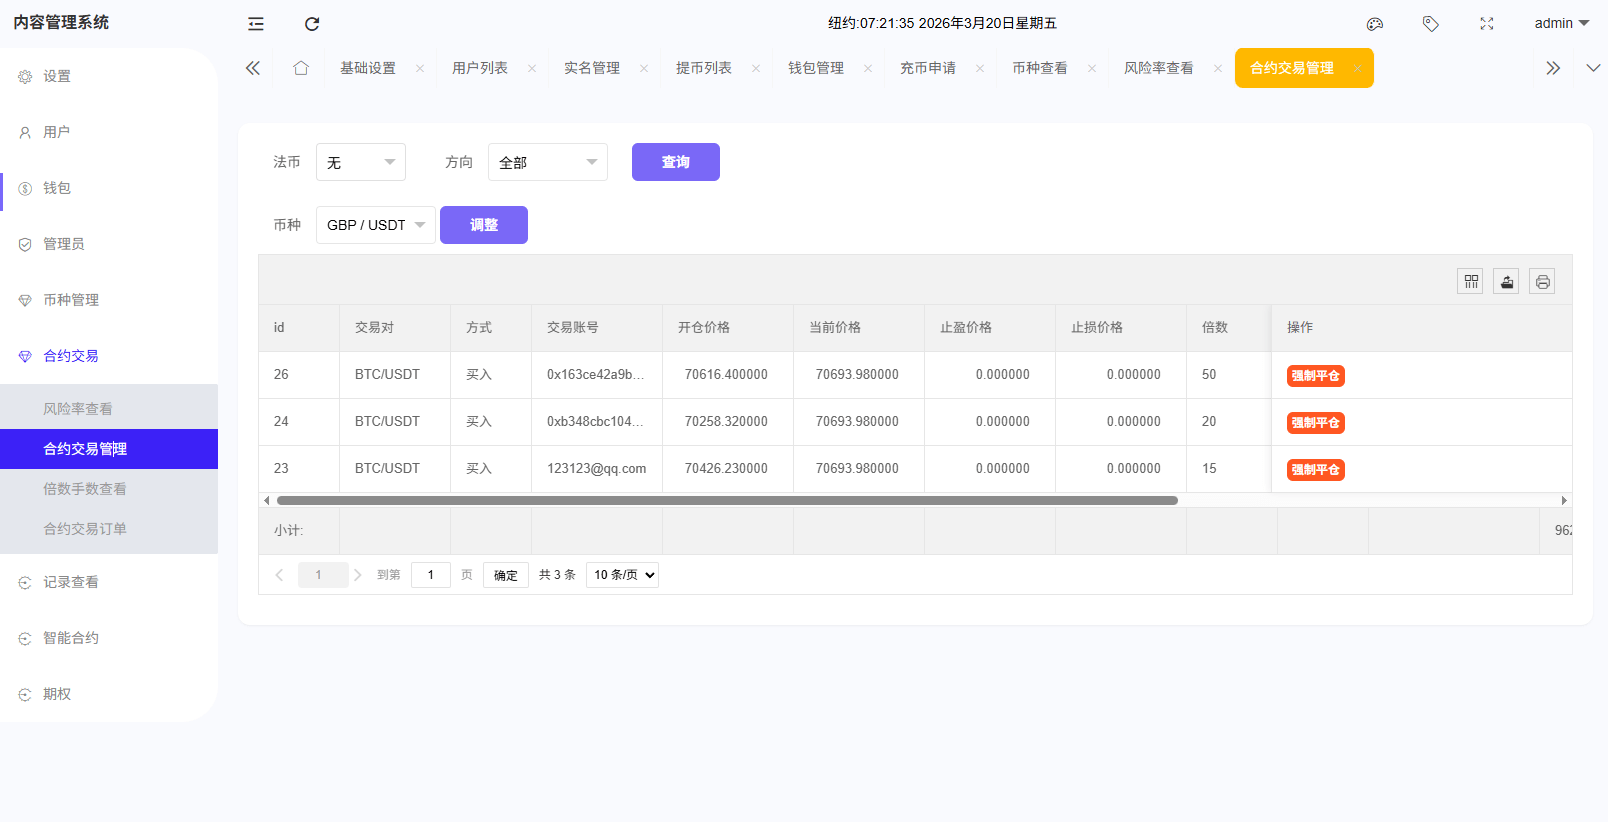Open table column filter icon
This screenshot has width=1608, height=822.
(1470, 282)
